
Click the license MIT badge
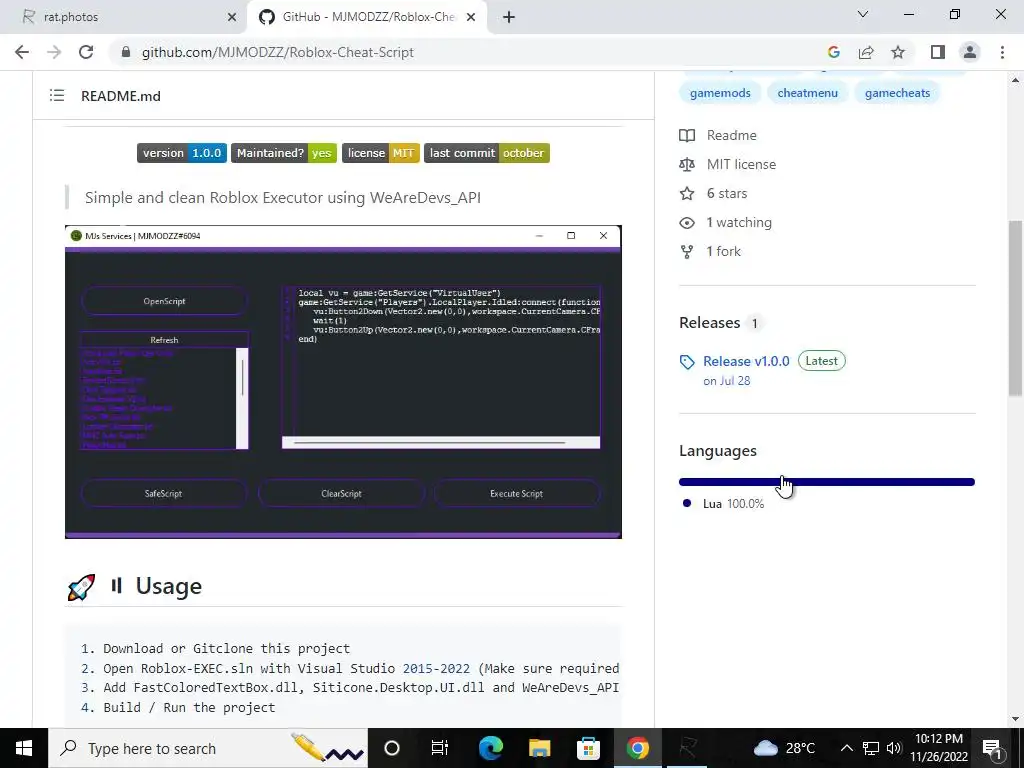pos(381,153)
